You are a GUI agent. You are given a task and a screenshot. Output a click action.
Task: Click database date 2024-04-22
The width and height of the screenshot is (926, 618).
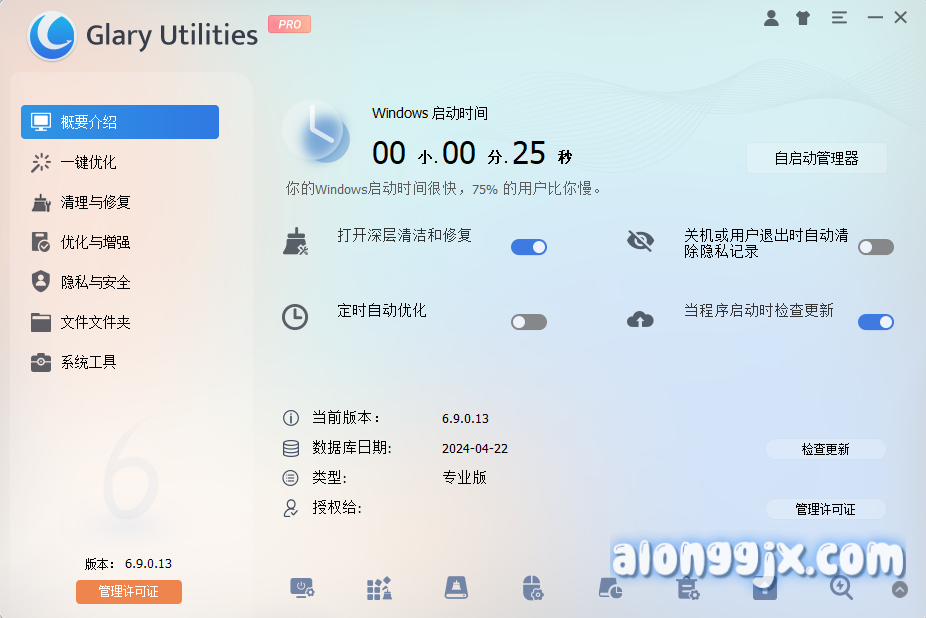[x=475, y=449]
